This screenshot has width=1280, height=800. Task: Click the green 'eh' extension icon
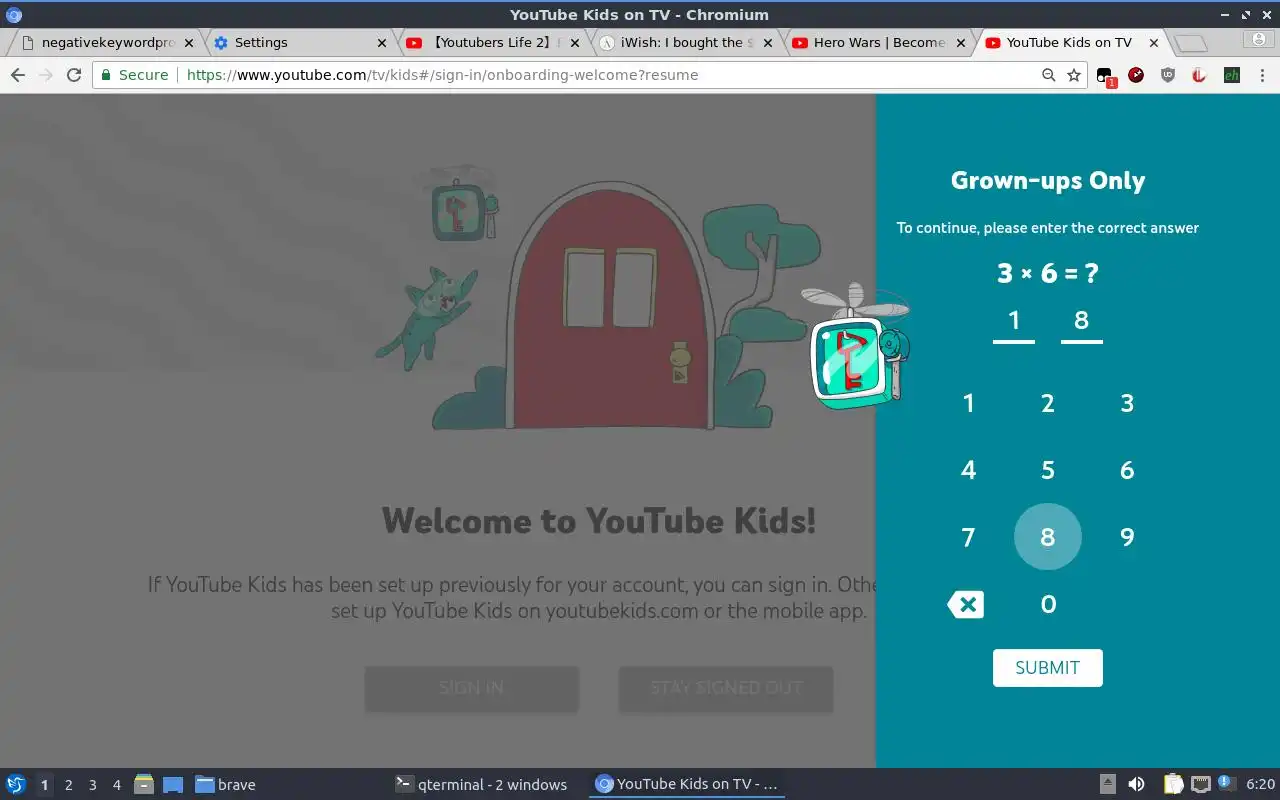1232,75
